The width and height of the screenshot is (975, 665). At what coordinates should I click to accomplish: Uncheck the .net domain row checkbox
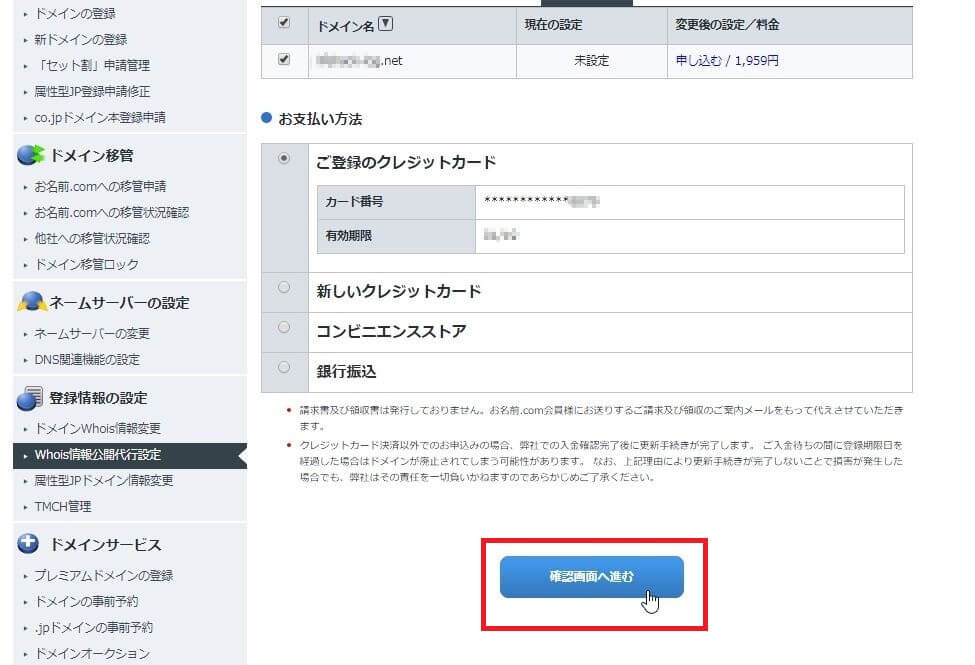(x=284, y=60)
